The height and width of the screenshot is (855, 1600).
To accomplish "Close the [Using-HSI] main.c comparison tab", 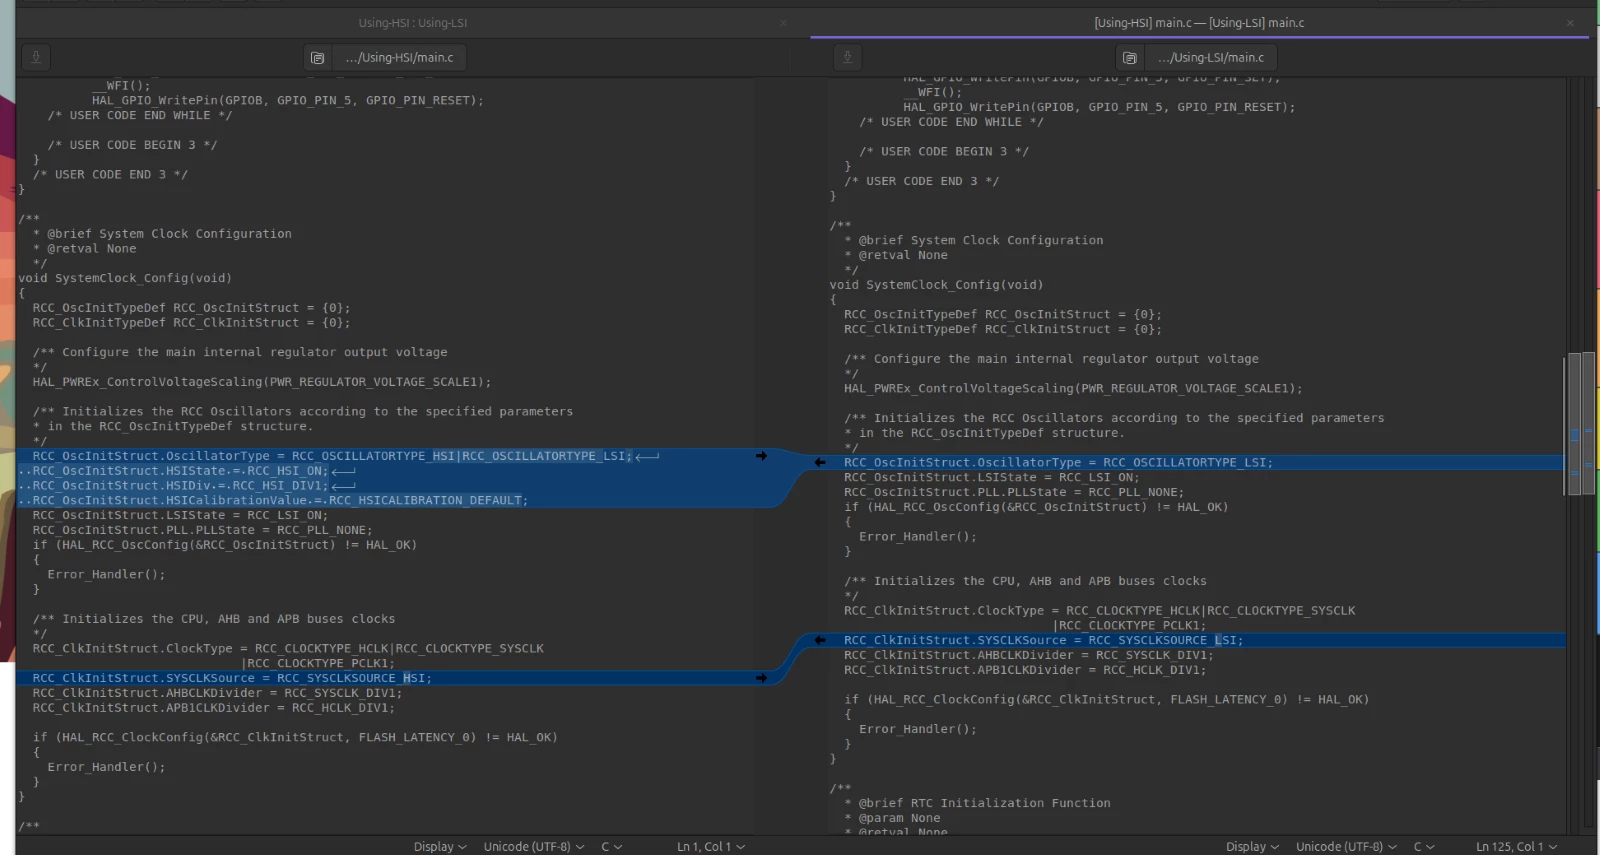I will pyautogui.click(x=1570, y=23).
